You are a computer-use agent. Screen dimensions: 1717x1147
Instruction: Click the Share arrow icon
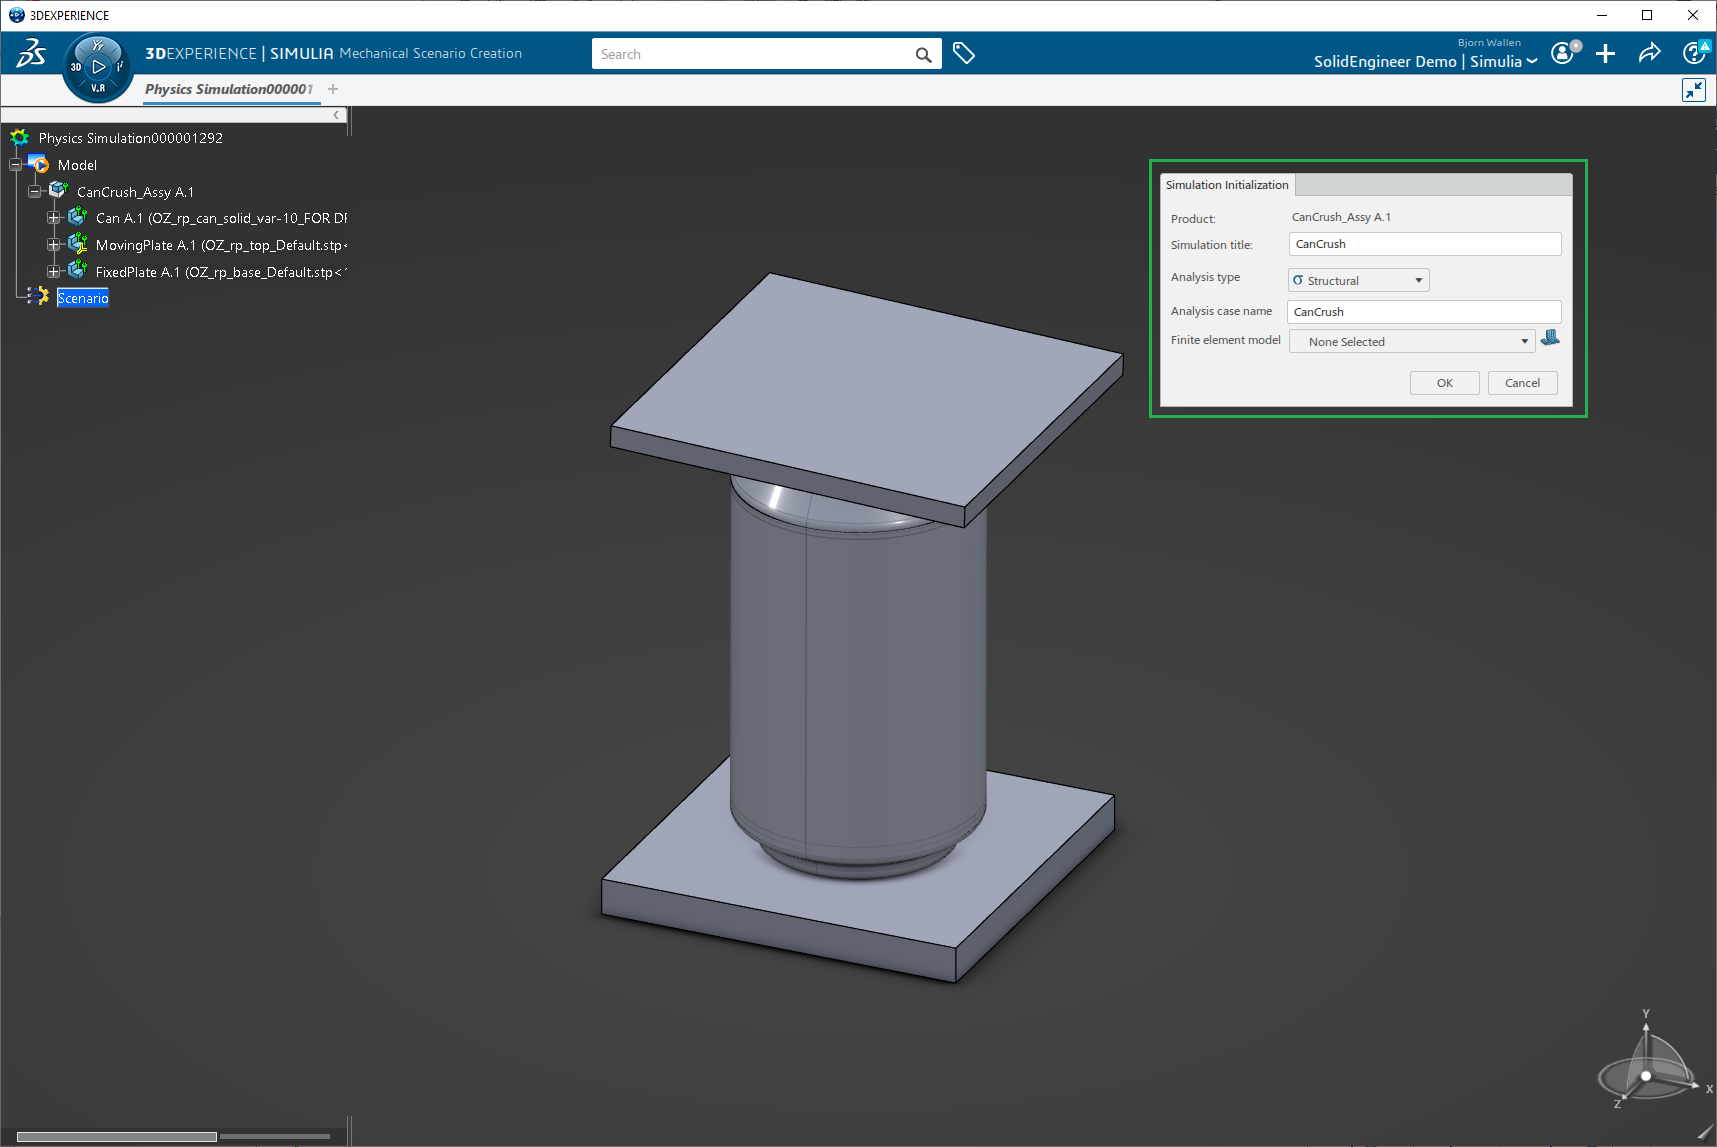pos(1649,54)
